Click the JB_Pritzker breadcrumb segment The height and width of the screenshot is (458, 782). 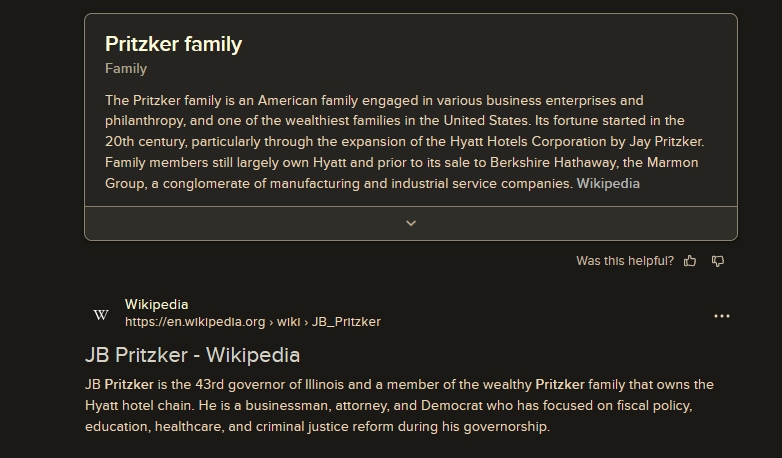tap(346, 322)
